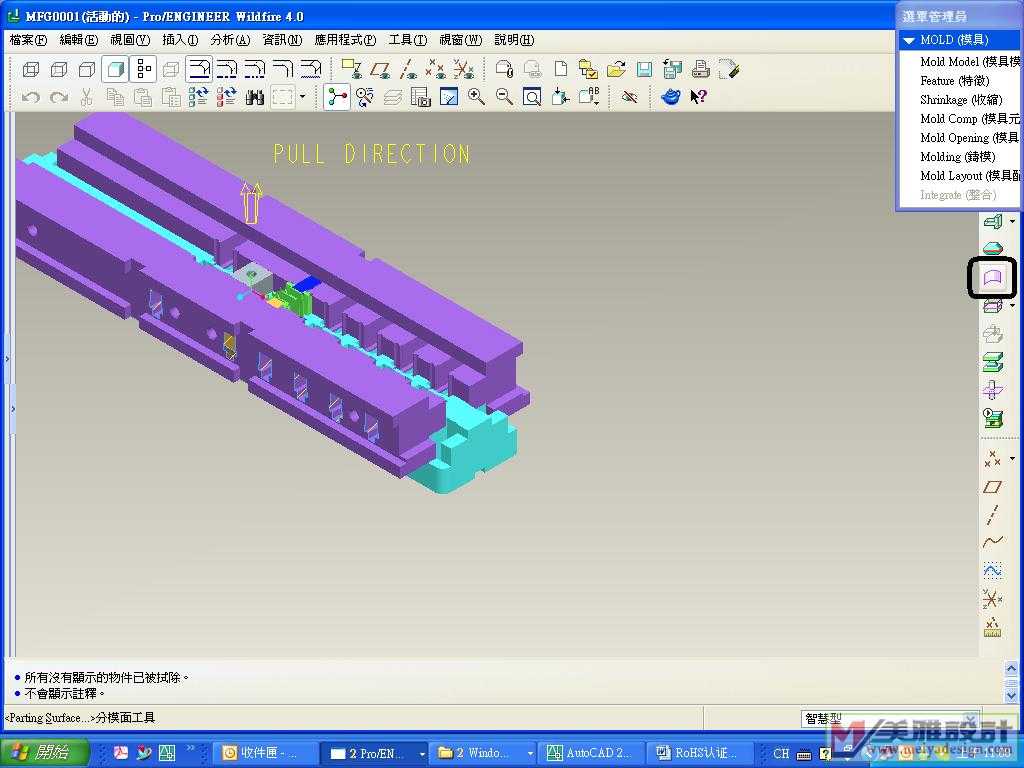Image resolution: width=1024 pixels, height=768 pixels.
Task: Toggle datum planes display on/off
Action: [380, 69]
